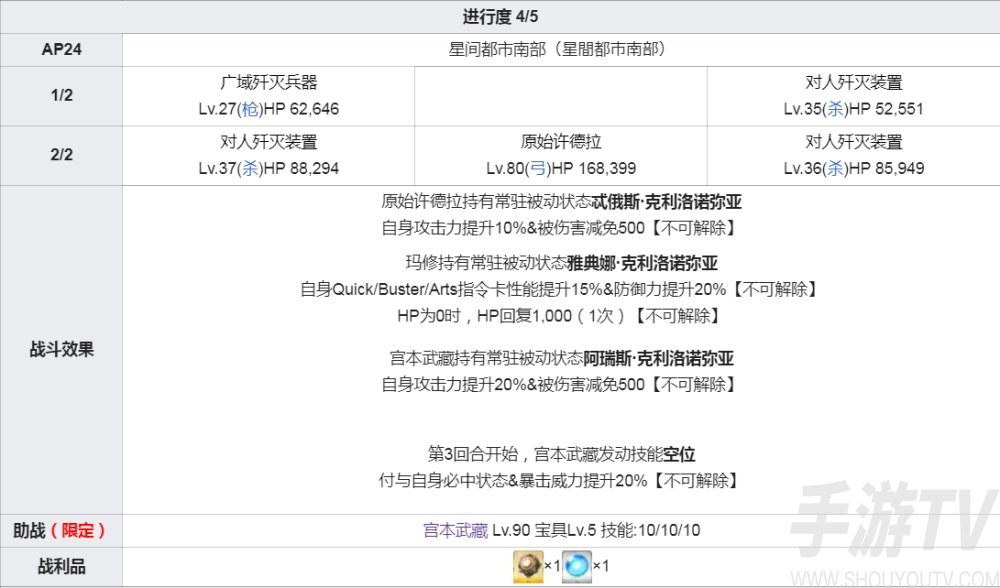This screenshot has width=1000, height=588.
Task: Select the 星间都市南部 location text
Action: [557, 49]
